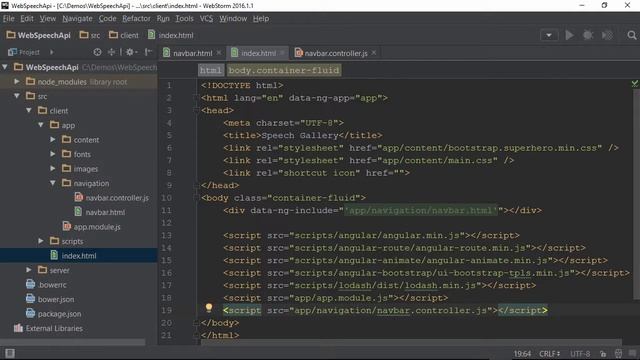Open Project panel settings gear
Screen dimensions: 640x360
pos(131,52)
